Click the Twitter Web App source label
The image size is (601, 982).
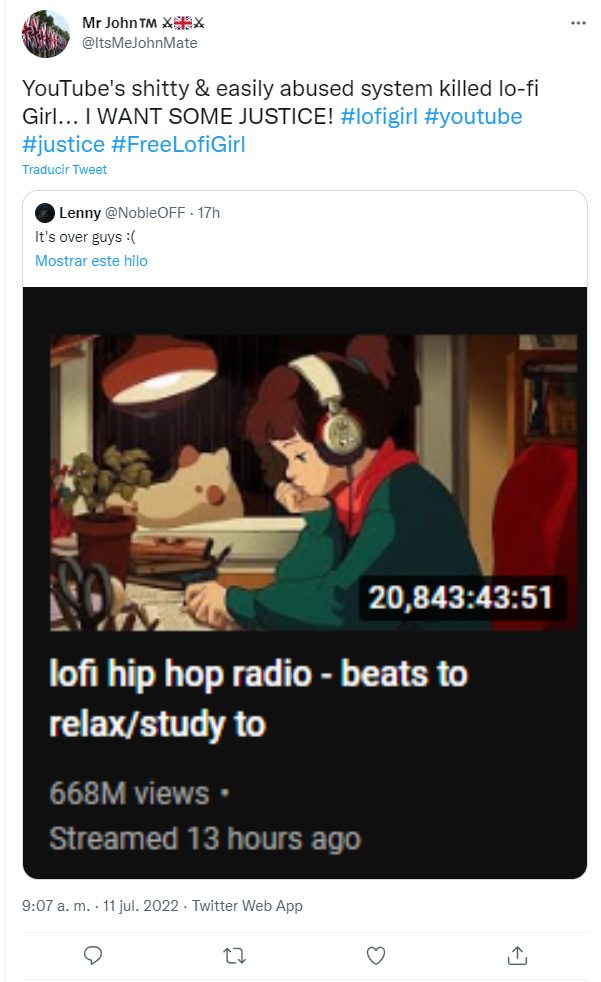247,906
